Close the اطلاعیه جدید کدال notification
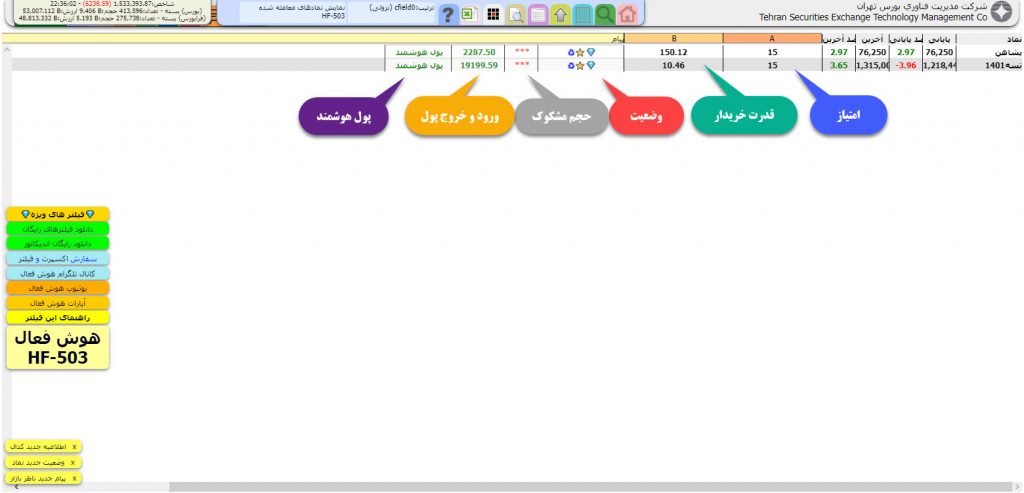Screen dimensions: 1024x493 click(74, 447)
